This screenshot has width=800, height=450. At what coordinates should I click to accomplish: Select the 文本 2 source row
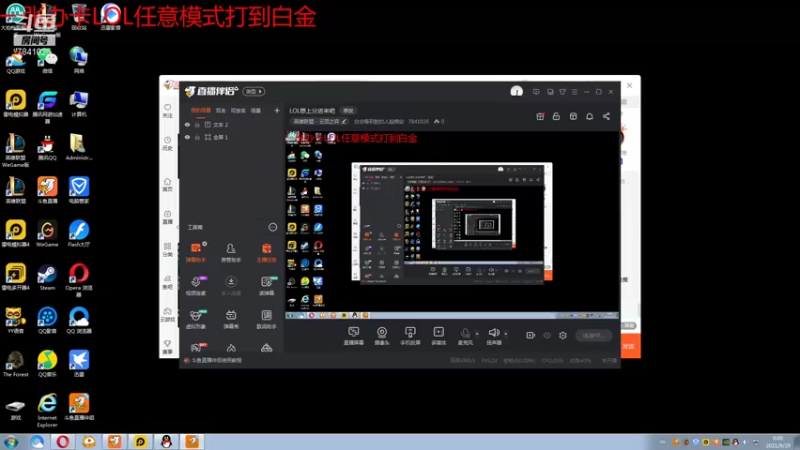[x=232, y=124]
